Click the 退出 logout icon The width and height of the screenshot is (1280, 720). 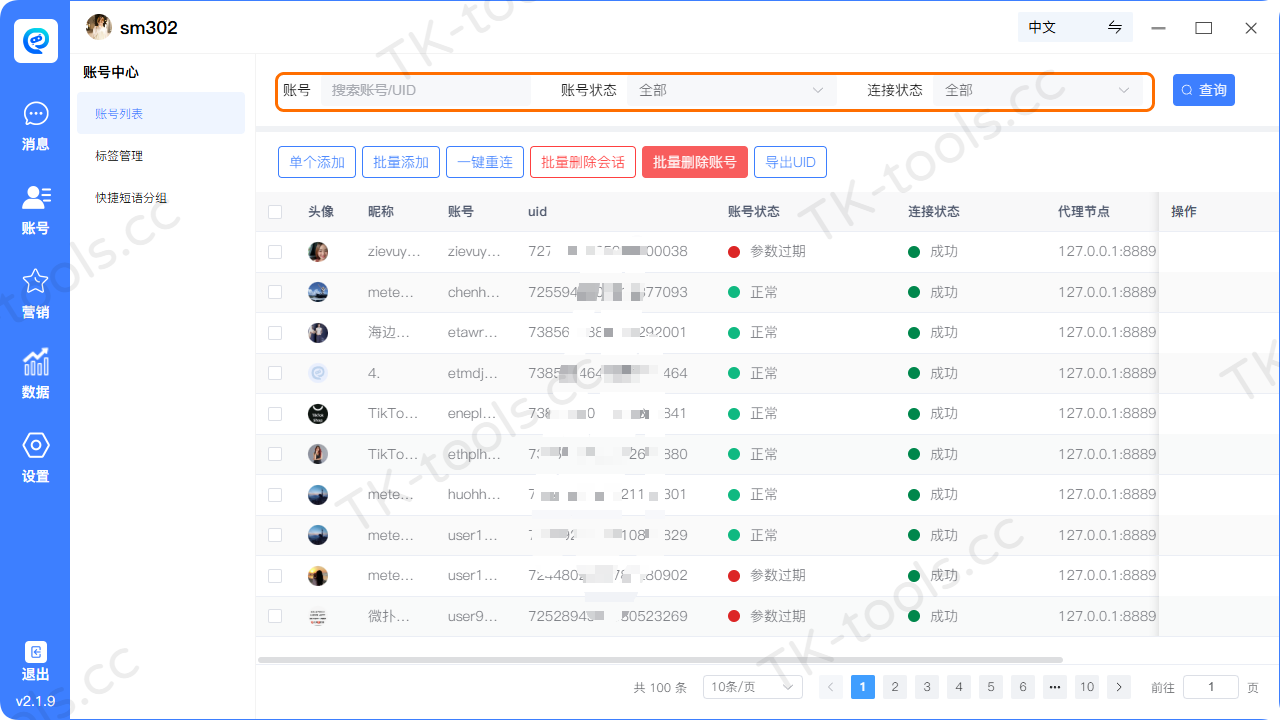35,652
